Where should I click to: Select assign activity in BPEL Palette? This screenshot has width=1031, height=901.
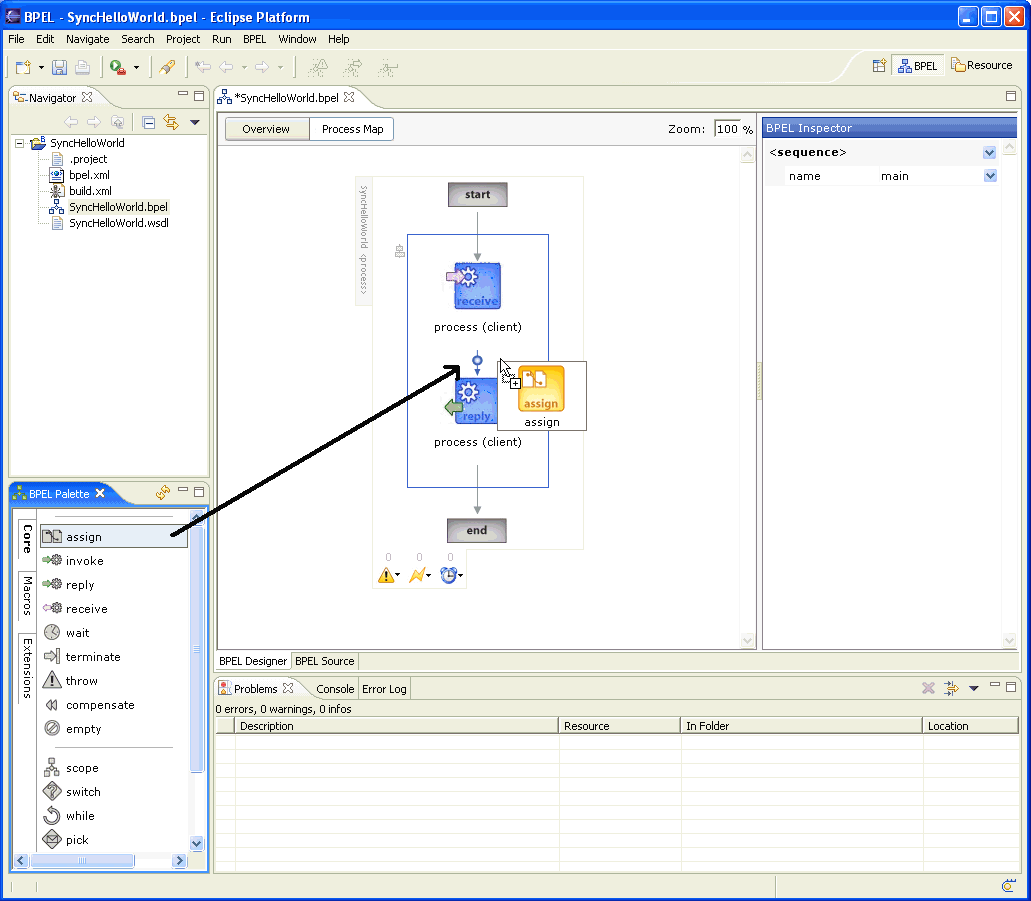(x=114, y=537)
